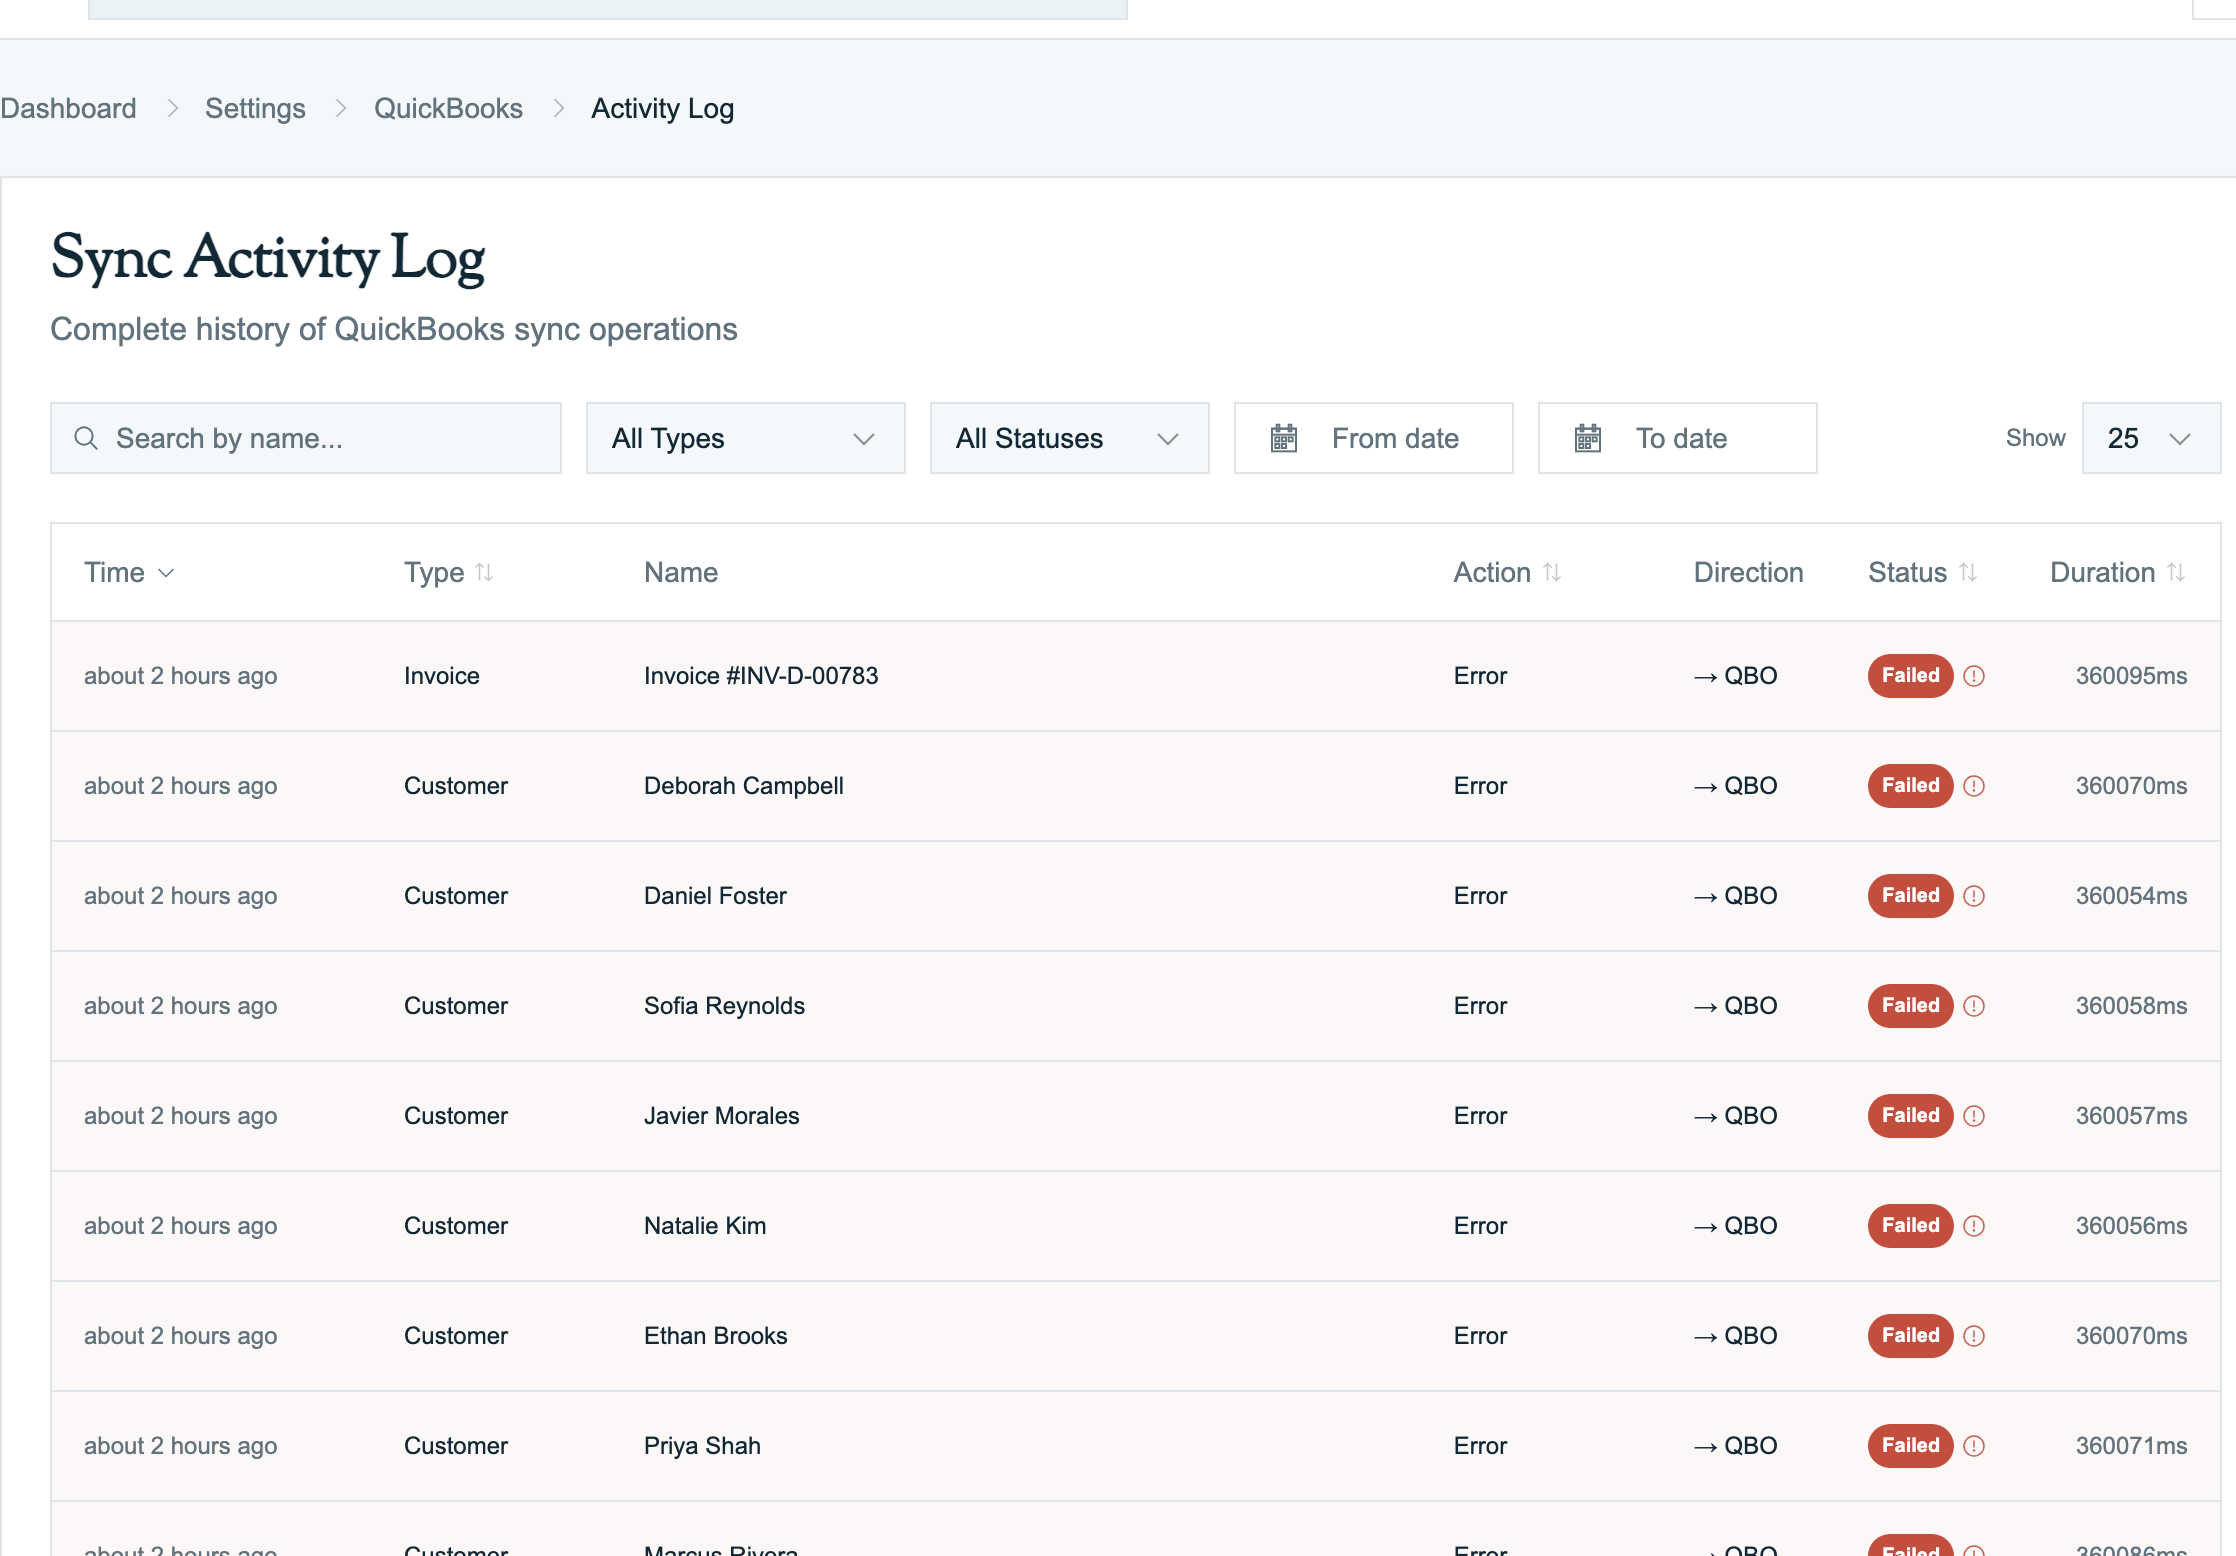2236x1556 pixels.
Task: Select Ethan Brooks name cell
Action: click(x=715, y=1336)
